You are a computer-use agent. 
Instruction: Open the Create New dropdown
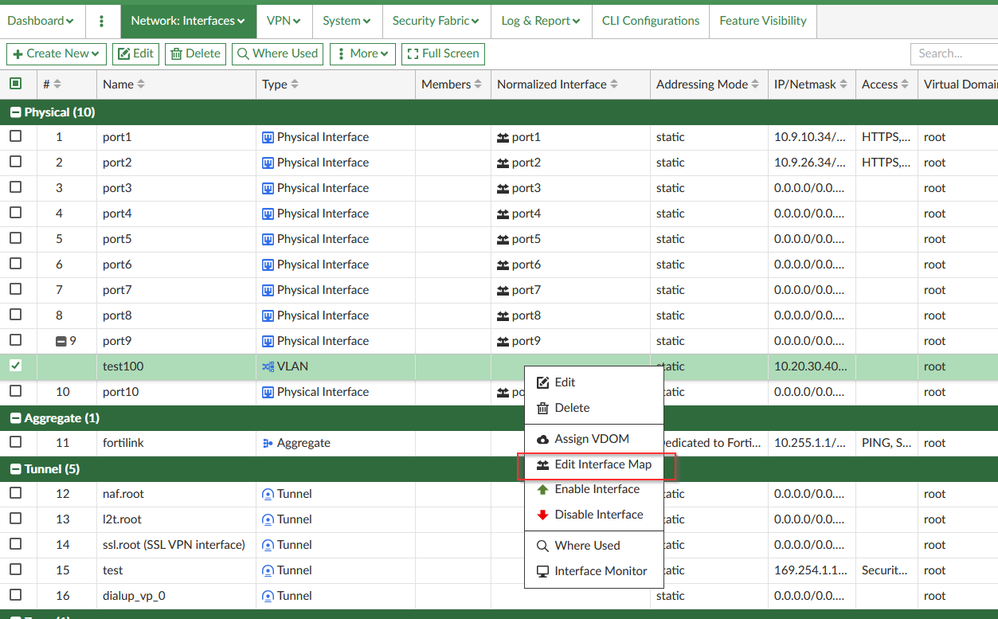[56, 54]
